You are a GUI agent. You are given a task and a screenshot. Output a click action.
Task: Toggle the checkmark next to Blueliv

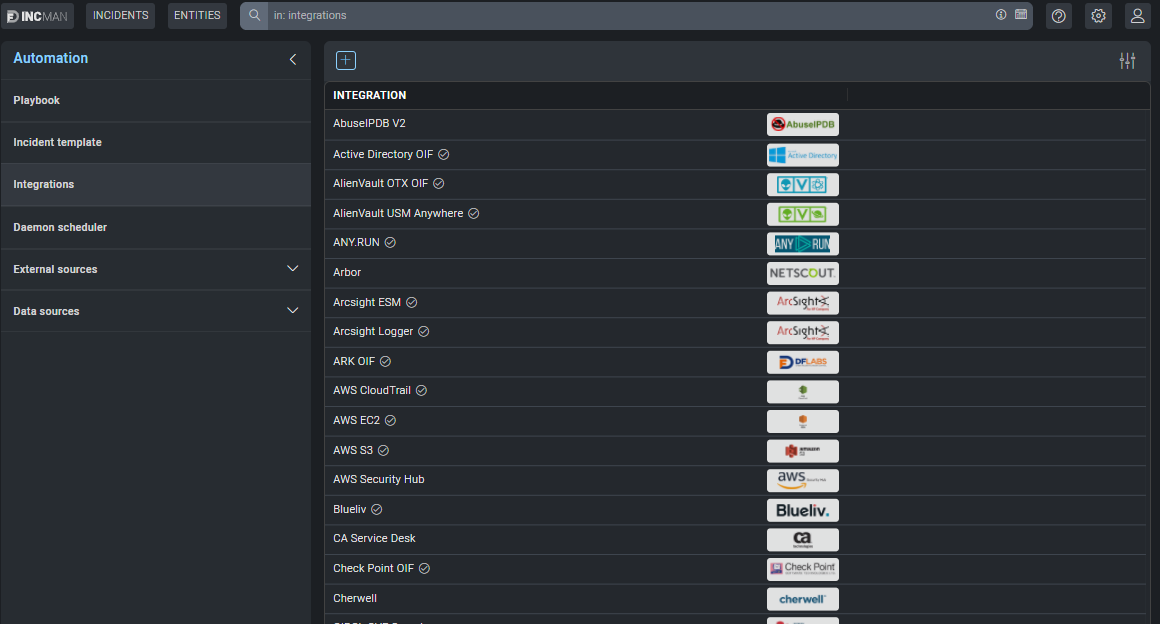click(375, 509)
